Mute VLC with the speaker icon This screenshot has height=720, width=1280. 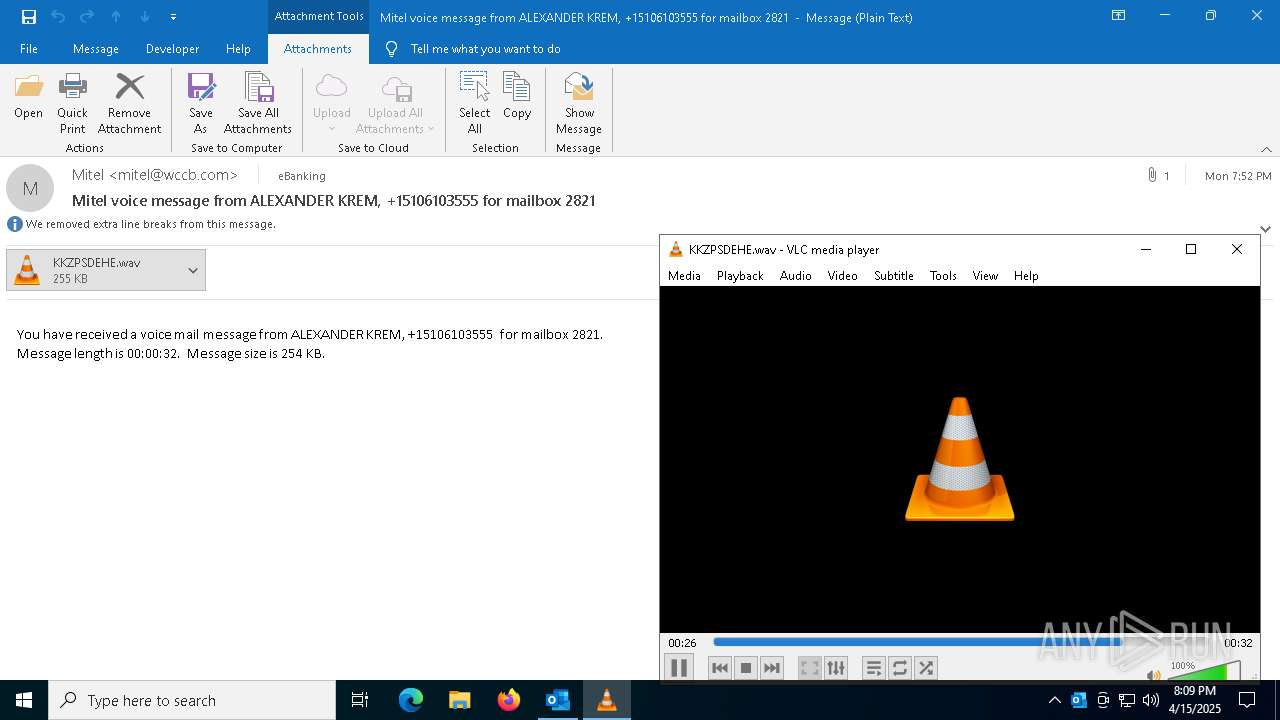pos(1154,675)
